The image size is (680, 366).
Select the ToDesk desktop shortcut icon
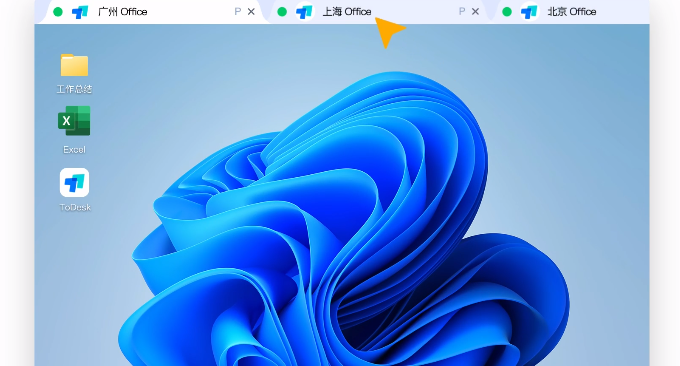[x=75, y=183]
